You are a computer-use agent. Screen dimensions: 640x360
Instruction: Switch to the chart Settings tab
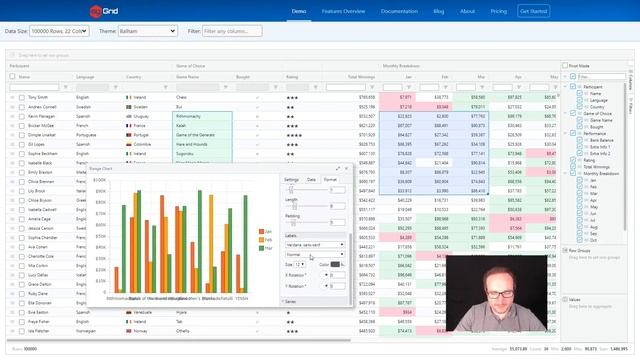tap(291, 180)
